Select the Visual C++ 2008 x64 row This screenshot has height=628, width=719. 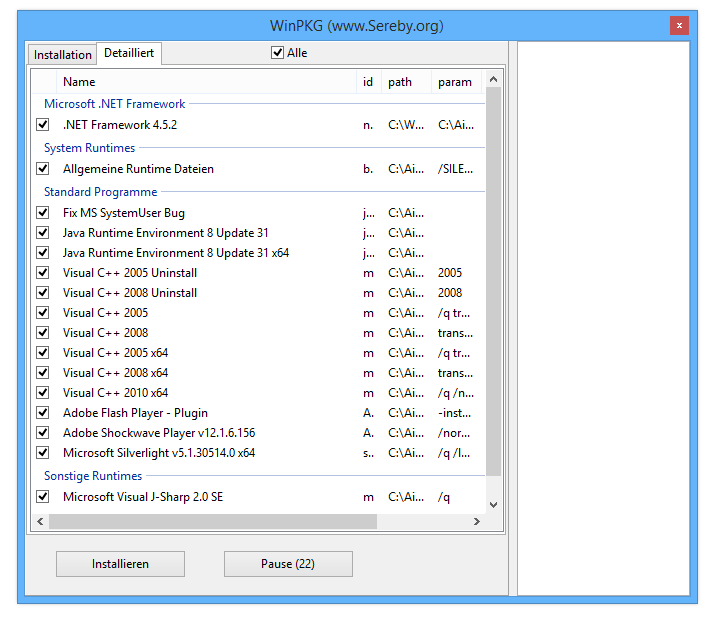click(x=259, y=373)
